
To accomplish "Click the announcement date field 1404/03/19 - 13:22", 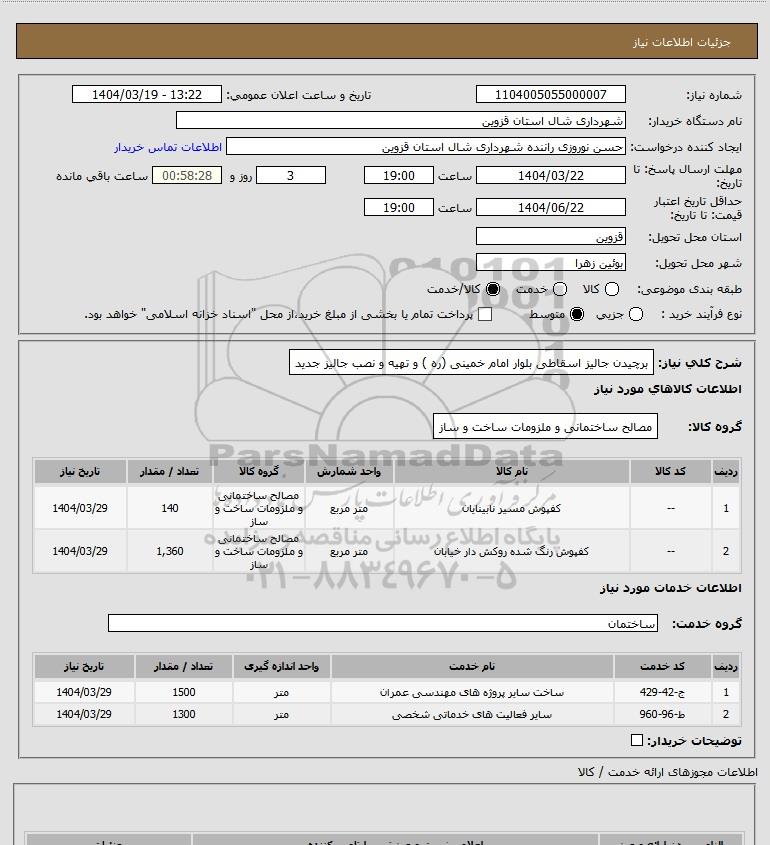I will (x=147, y=94).
